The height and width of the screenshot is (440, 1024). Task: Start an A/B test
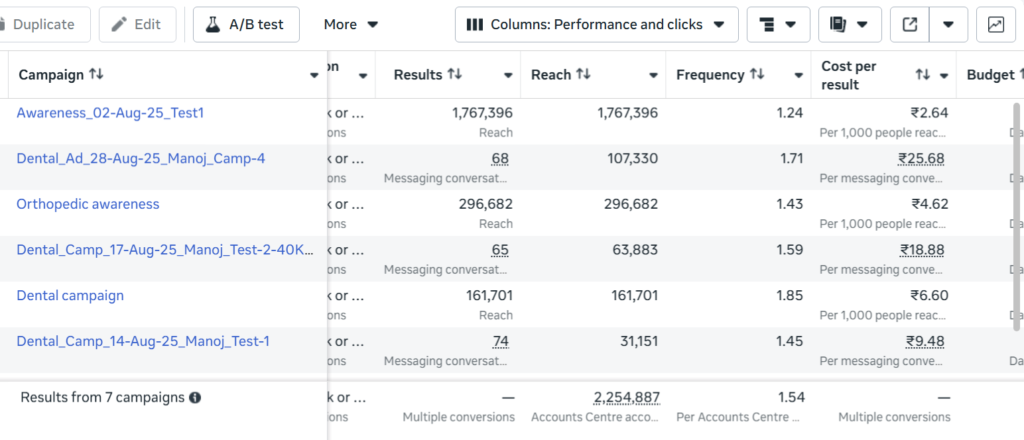point(246,24)
